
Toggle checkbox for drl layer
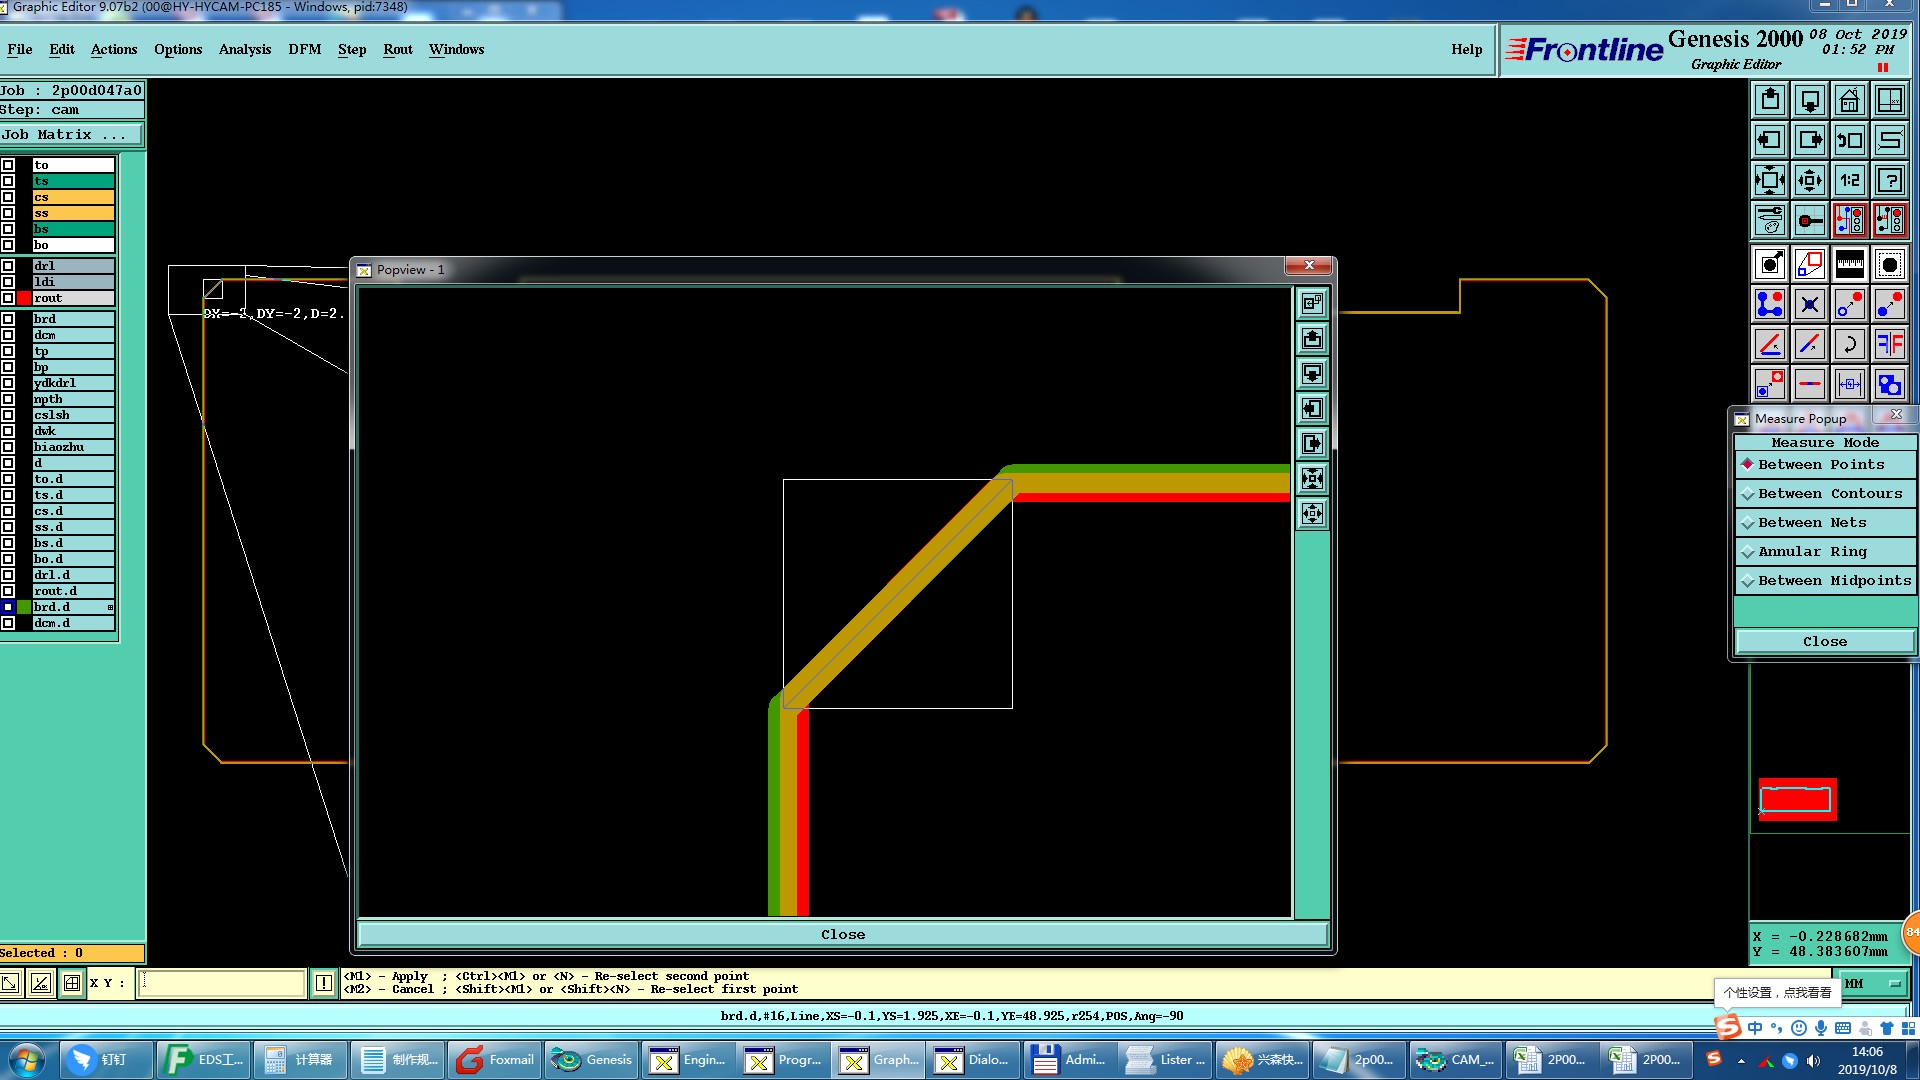(x=8, y=266)
